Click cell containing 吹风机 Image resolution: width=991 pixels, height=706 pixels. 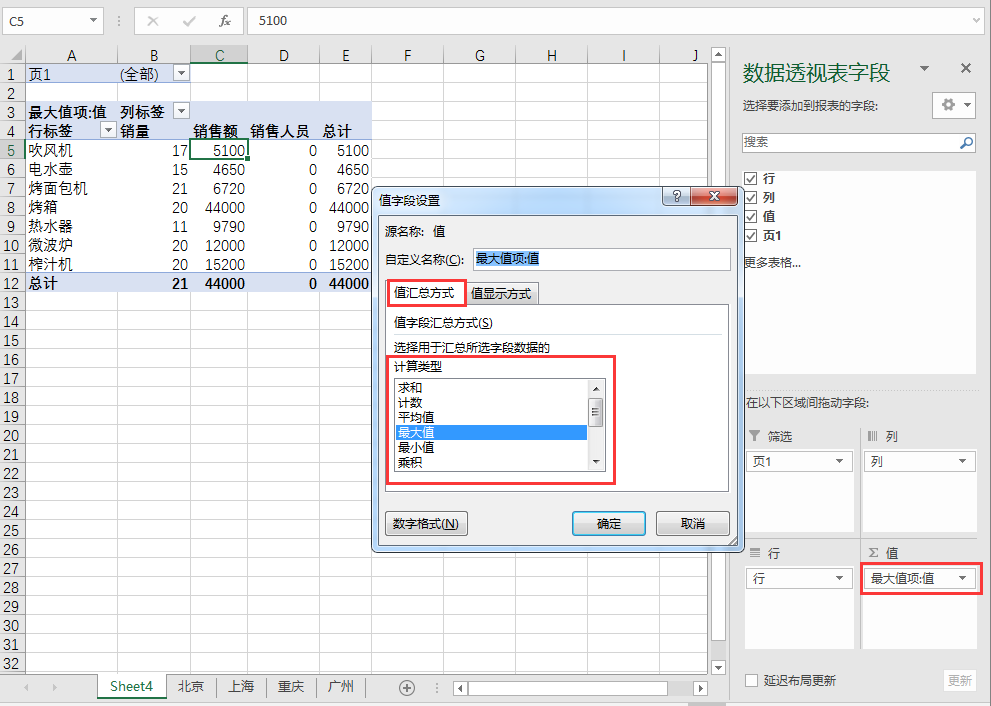click(x=71, y=150)
